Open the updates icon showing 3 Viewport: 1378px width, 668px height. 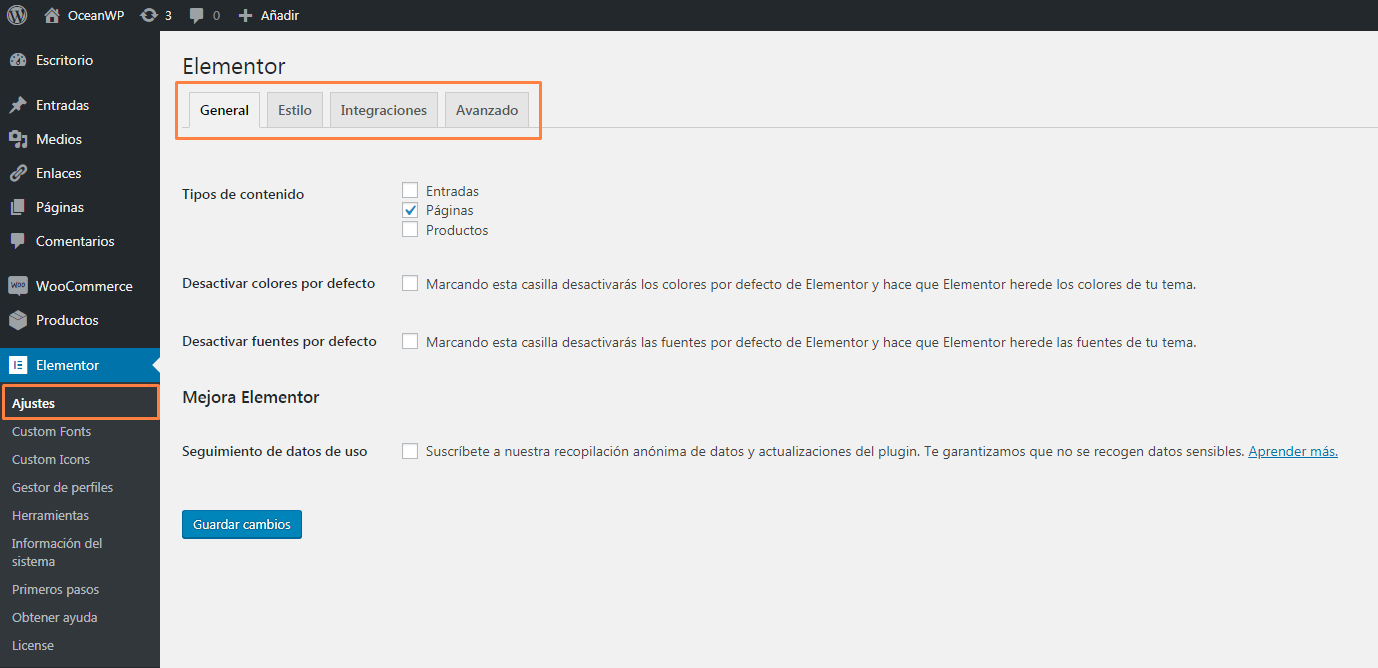point(149,15)
